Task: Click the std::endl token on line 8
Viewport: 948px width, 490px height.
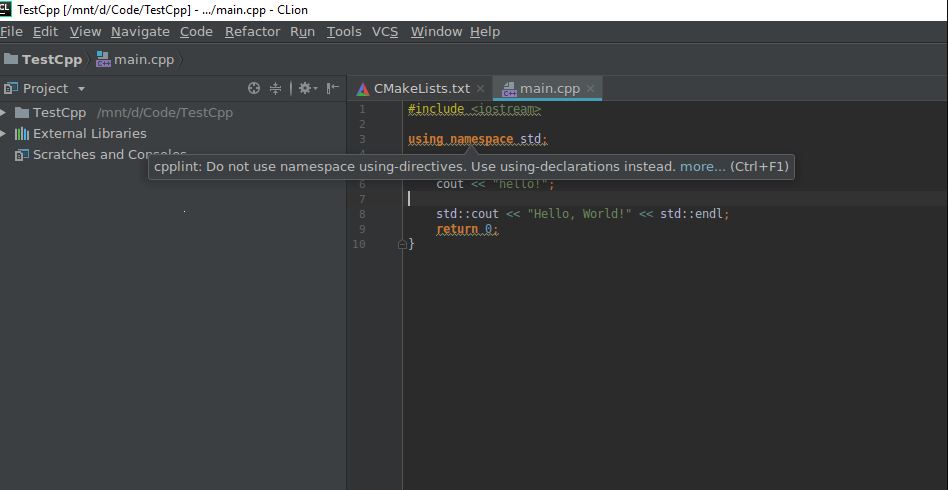Action: [692, 214]
